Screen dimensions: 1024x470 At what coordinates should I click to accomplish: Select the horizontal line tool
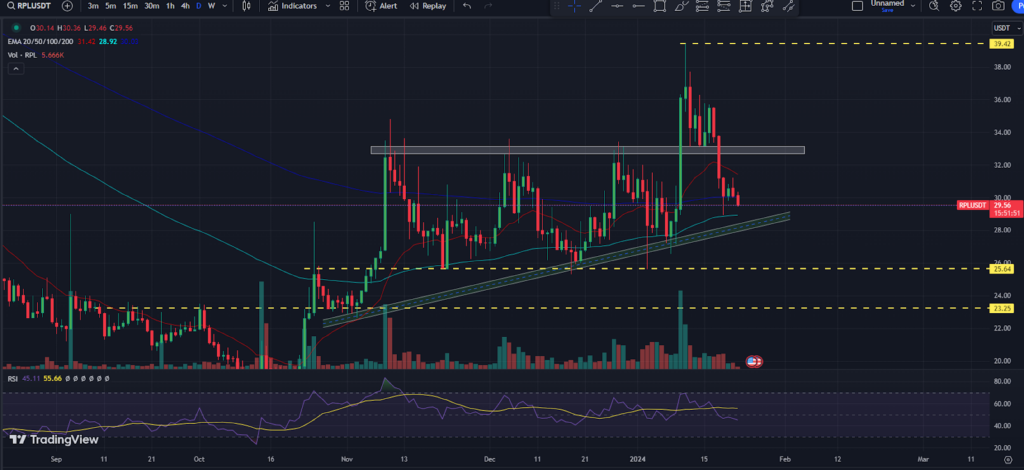click(x=617, y=6)
